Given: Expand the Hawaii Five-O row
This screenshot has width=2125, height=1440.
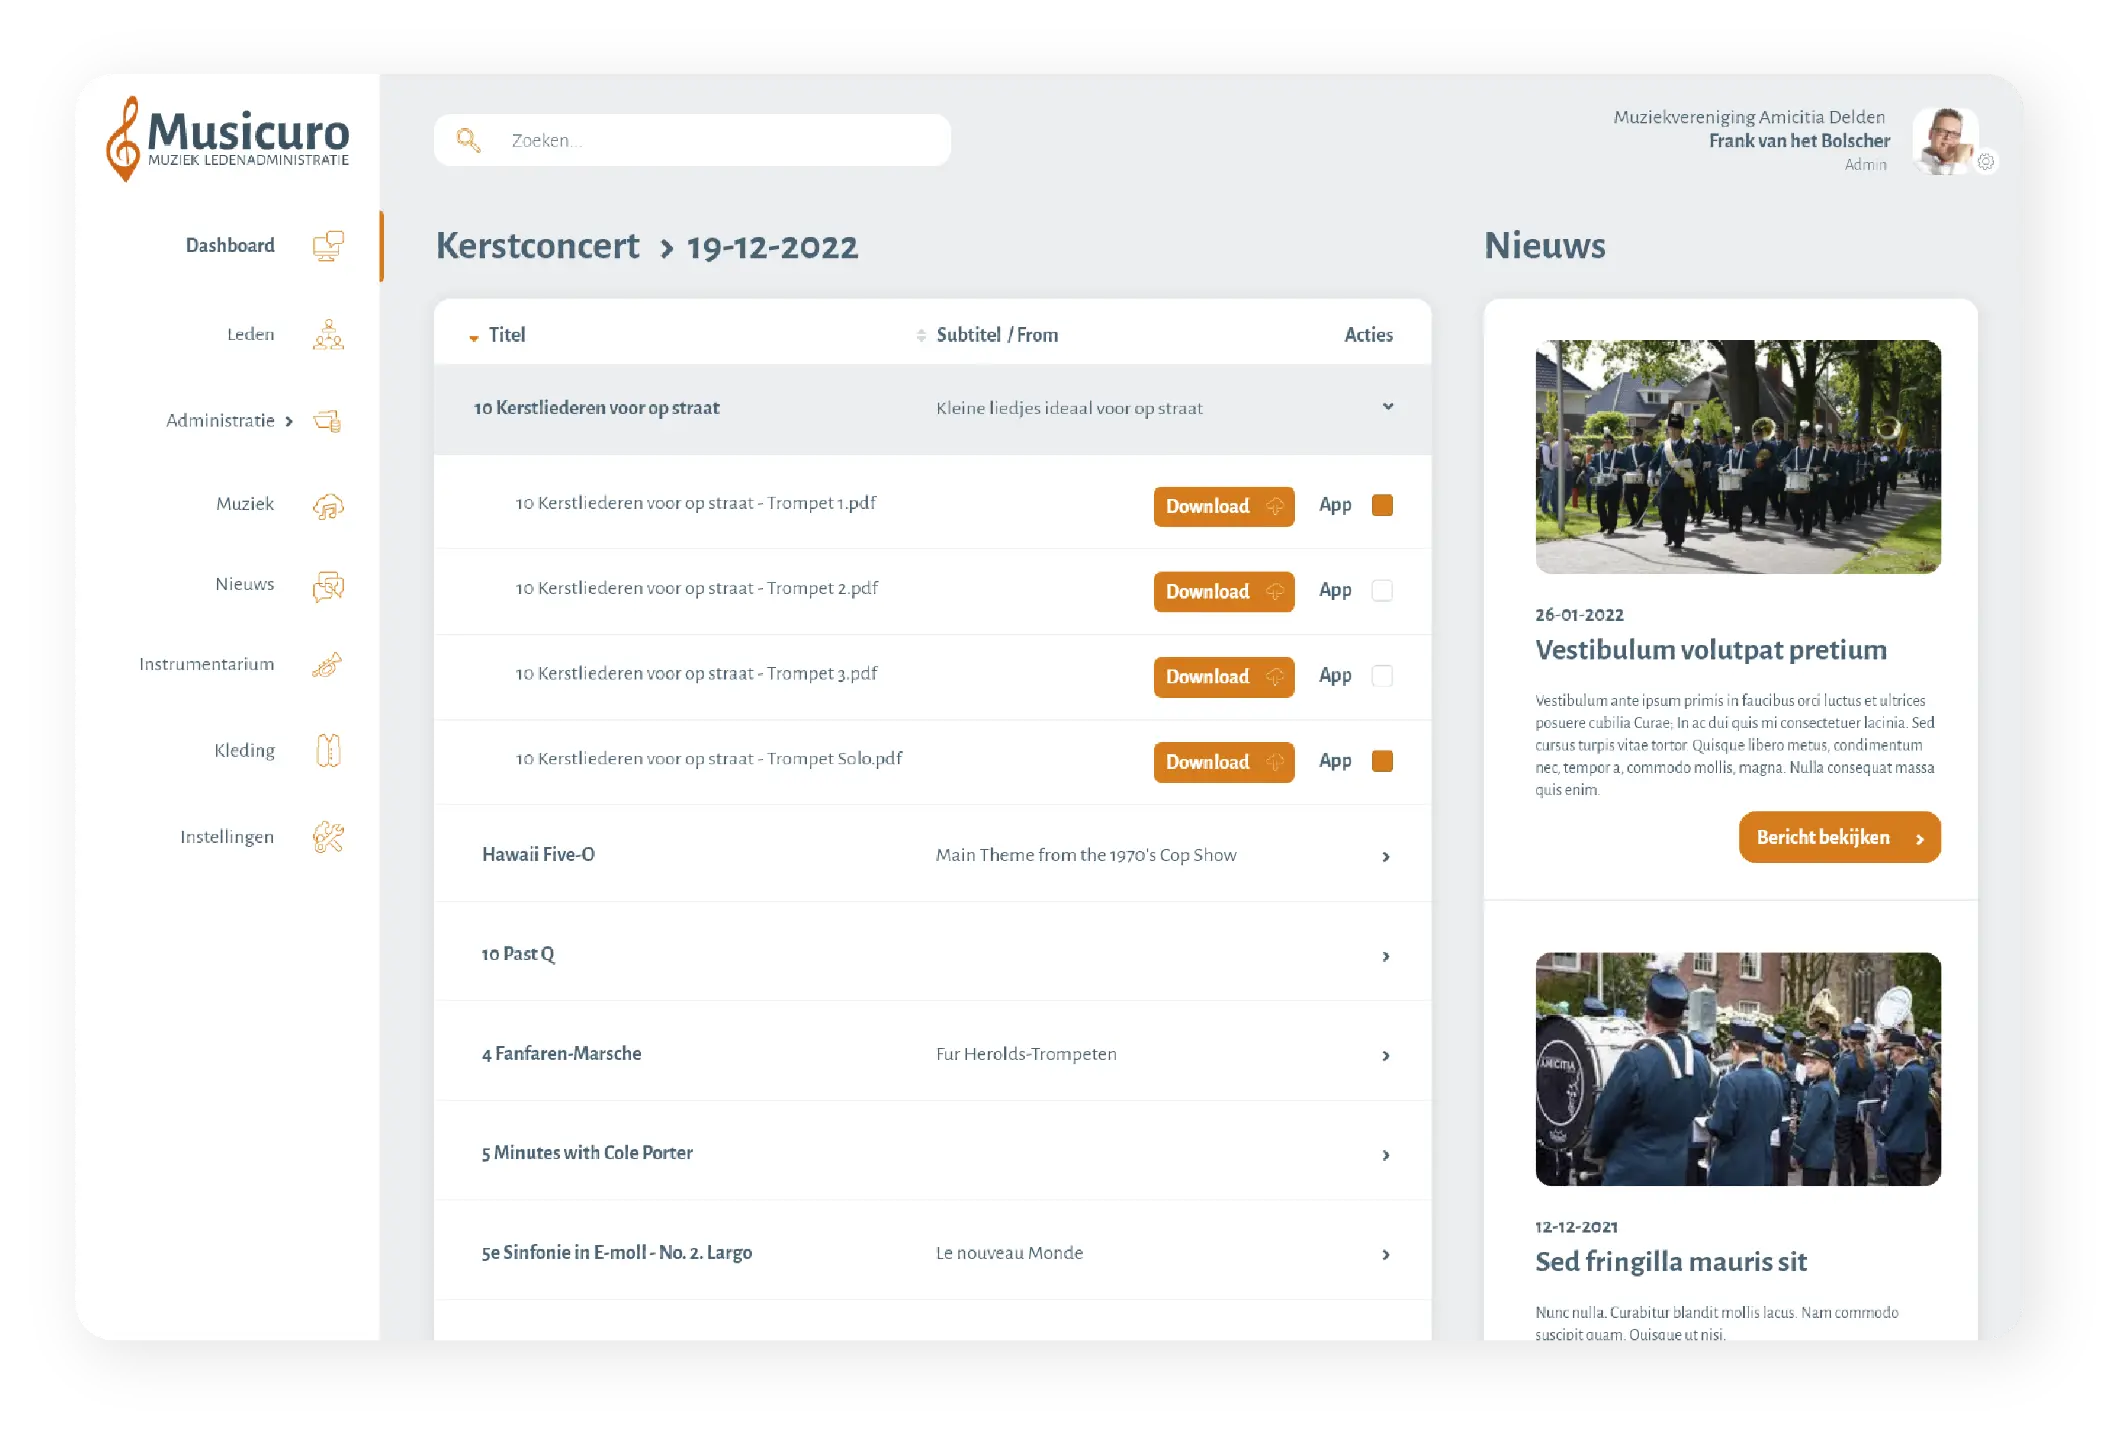Looking at the screenshot, I should pyautogui.click(x=1386, y=856).
